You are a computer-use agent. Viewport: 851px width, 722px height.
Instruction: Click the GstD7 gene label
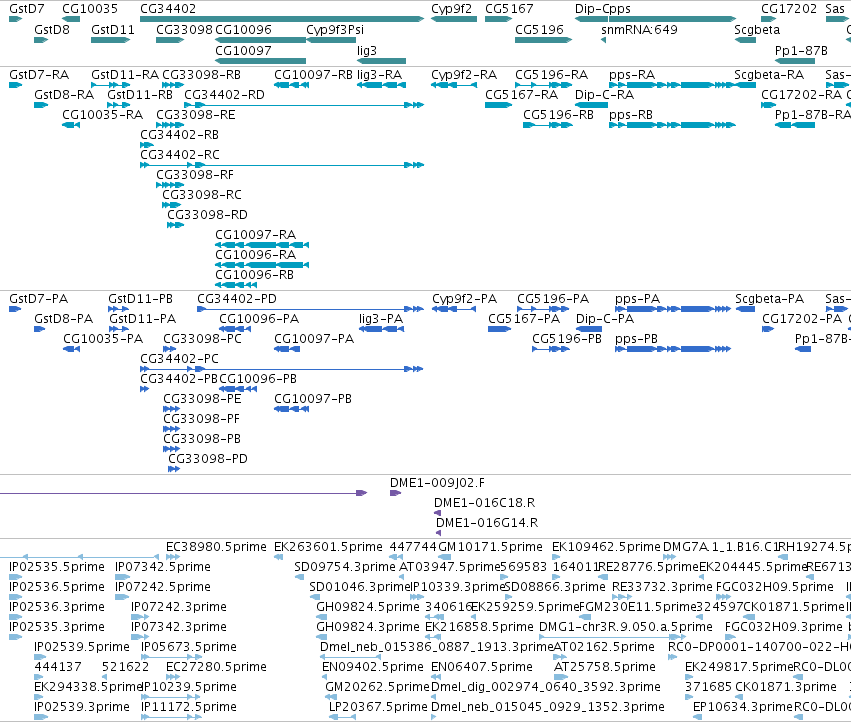pyautogui.click(x=27, y=9)
